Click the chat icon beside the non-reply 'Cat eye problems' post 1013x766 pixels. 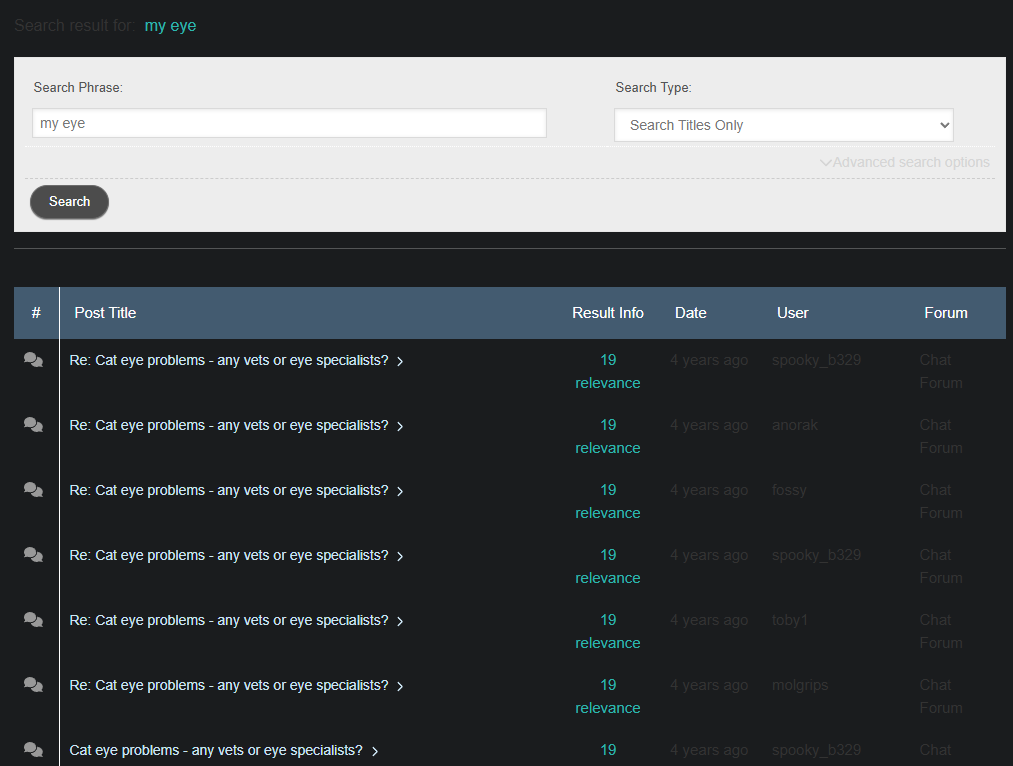(33, 750)
